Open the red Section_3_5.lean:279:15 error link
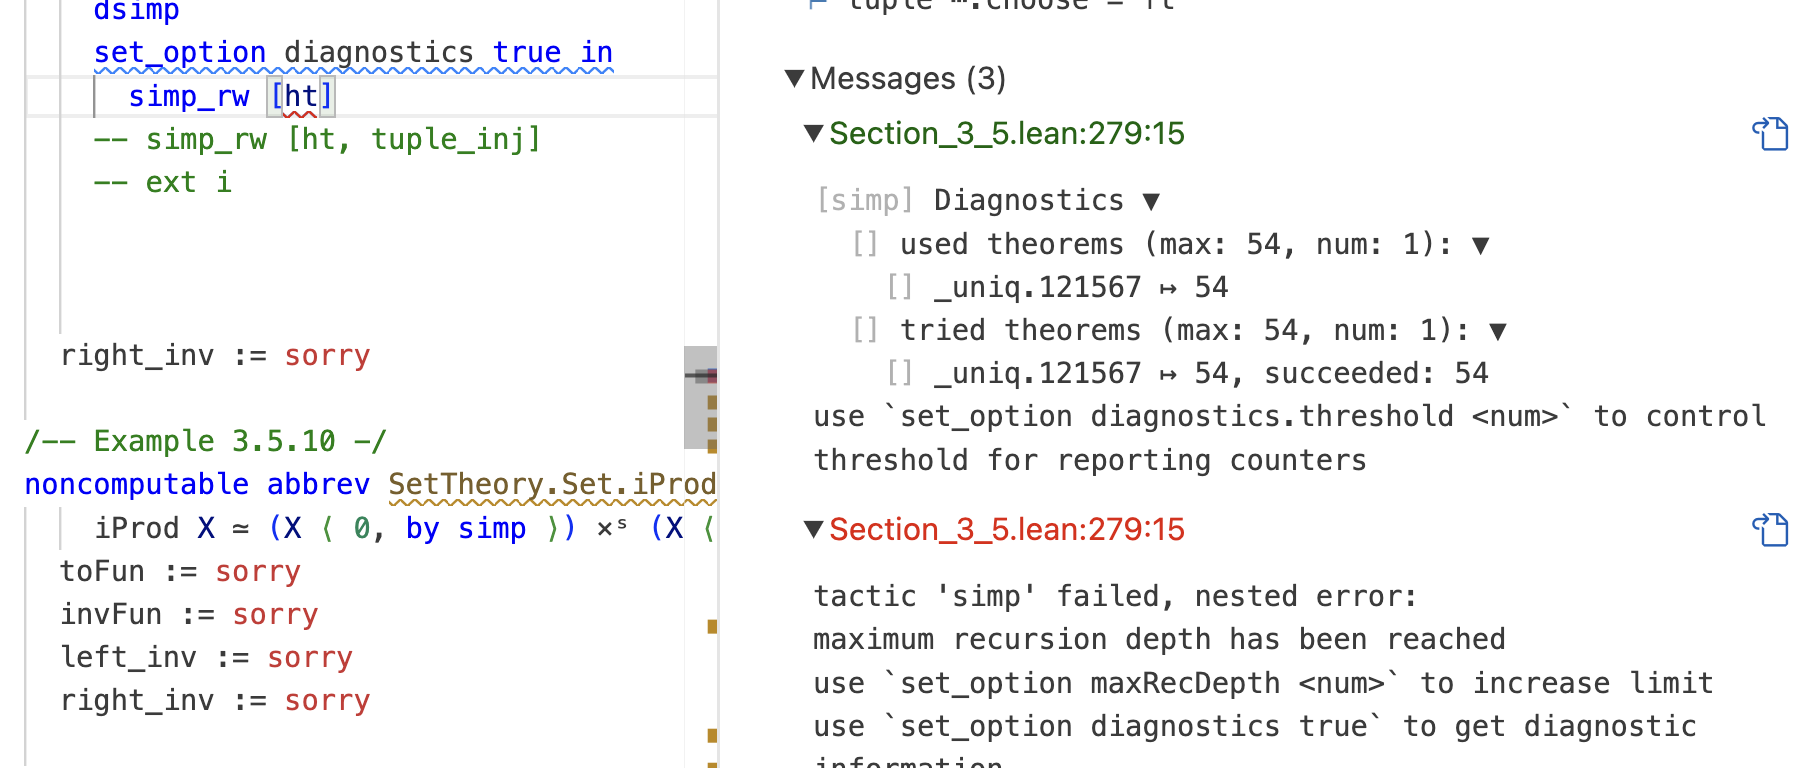Viewport: 1812px width, 768px height. tap(1006, 529)
